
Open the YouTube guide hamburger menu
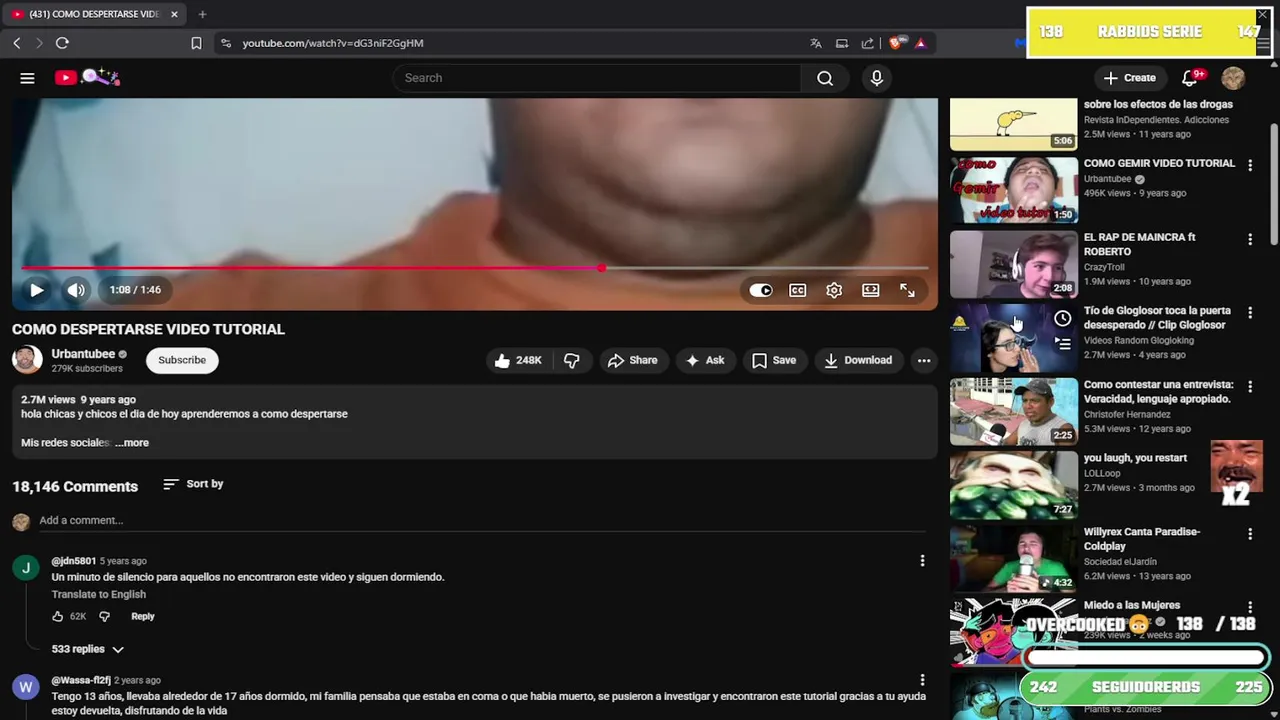coord(27,78)
